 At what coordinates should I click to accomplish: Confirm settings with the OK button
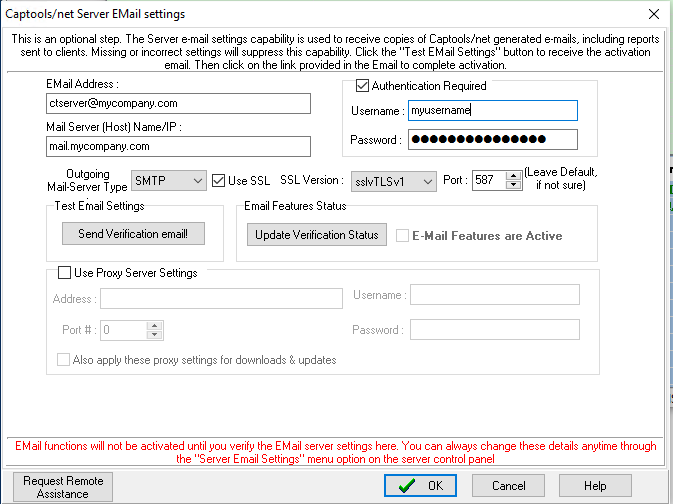420,486
